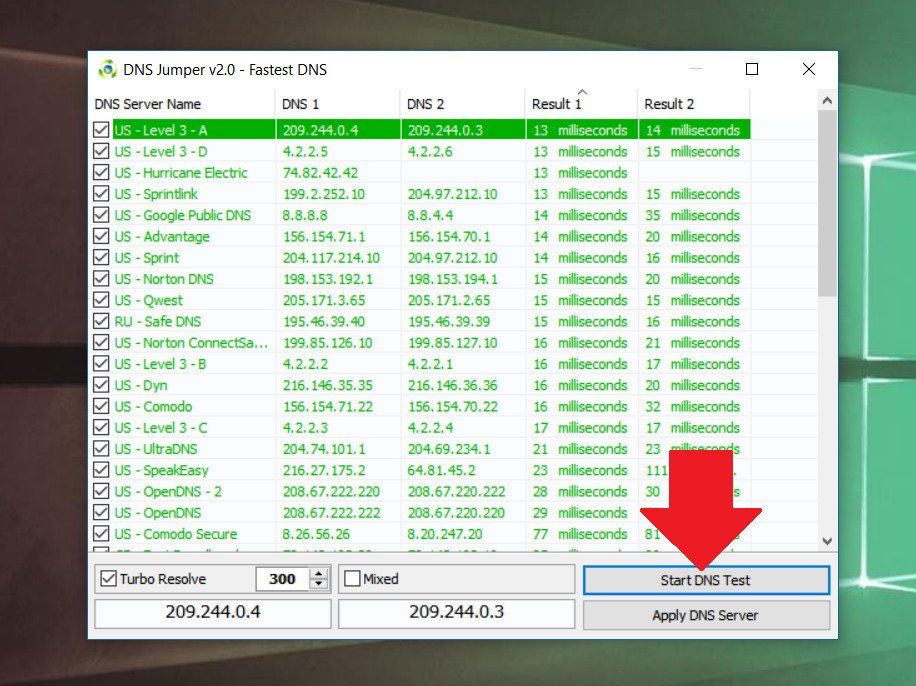This screenshot has width=916, height=686.
Task: Select the US - Qwest row name
Action: 148,300
